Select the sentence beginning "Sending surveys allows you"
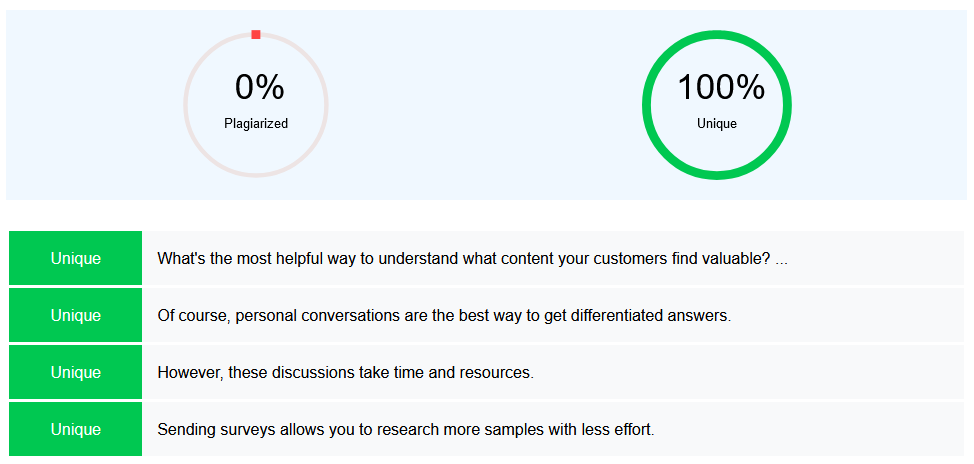This screenshot has height=464, width=974. pyautogui.click(x=405, y=429)
